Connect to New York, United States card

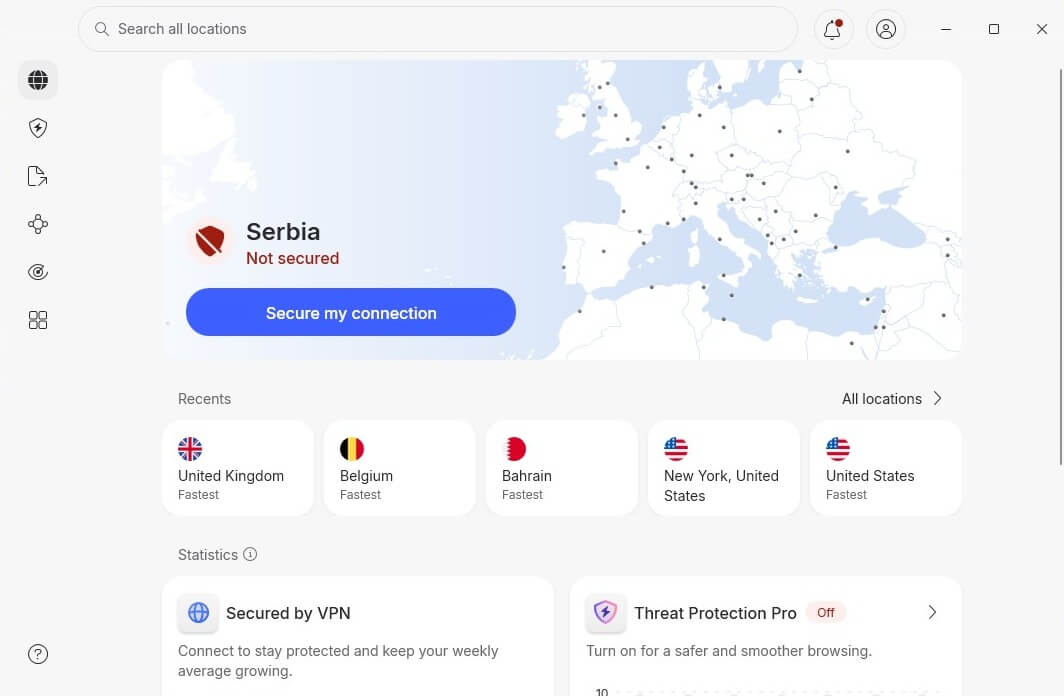(x=724, y=468)
